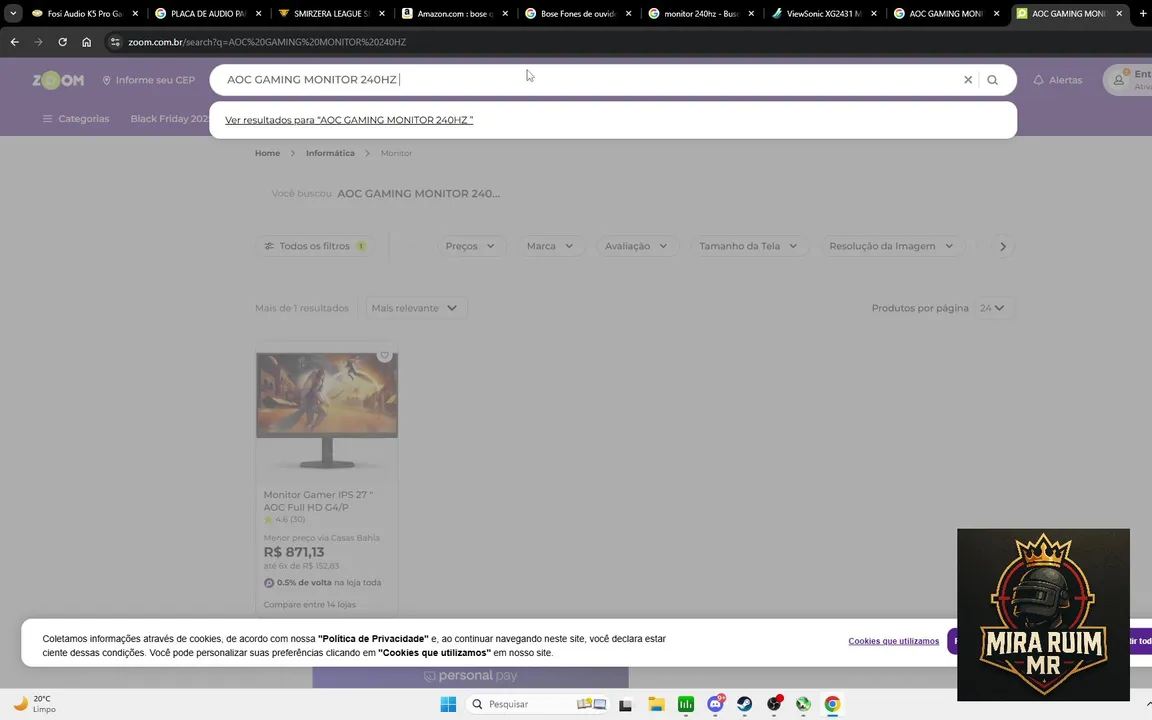
Task: Open the Entrar account button
Action: click(1129, 80)
